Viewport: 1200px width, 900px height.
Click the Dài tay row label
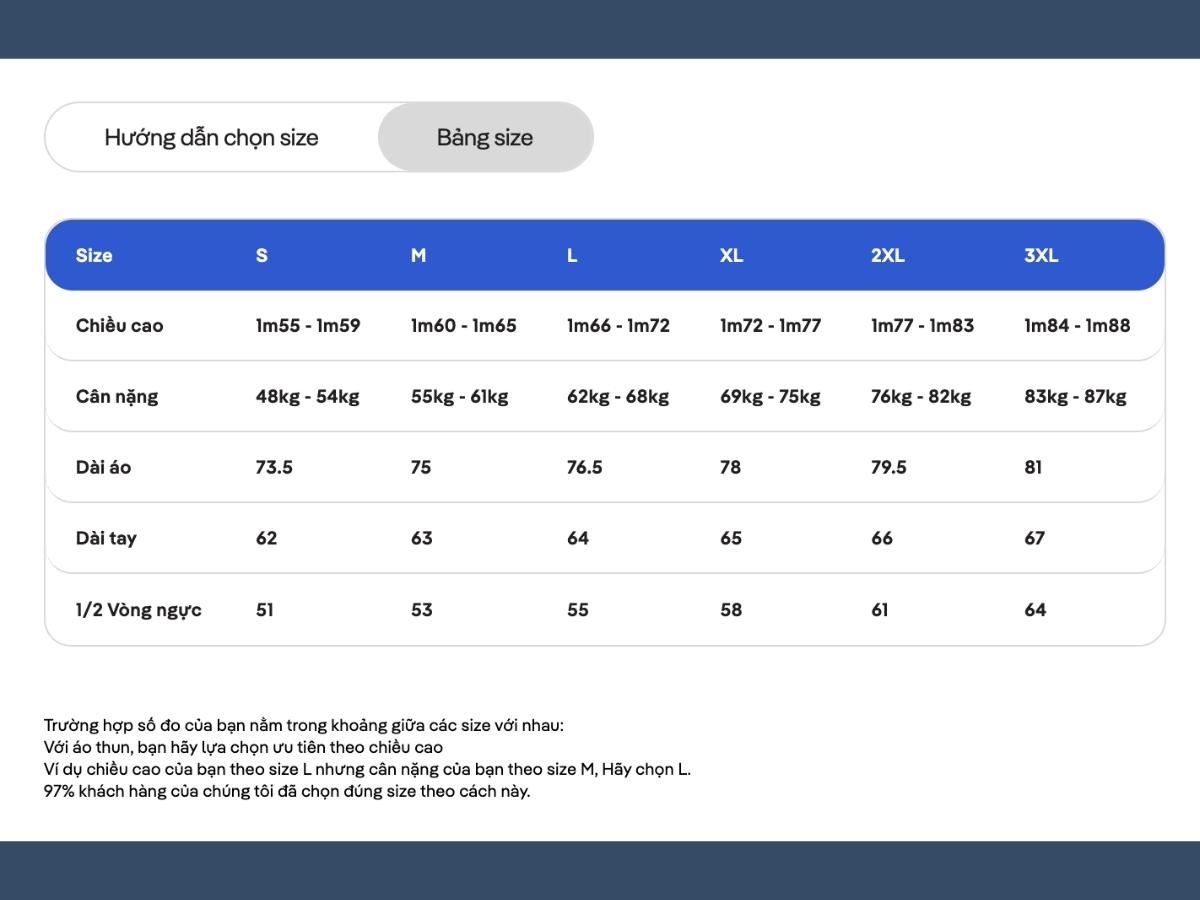coord(106,538)
